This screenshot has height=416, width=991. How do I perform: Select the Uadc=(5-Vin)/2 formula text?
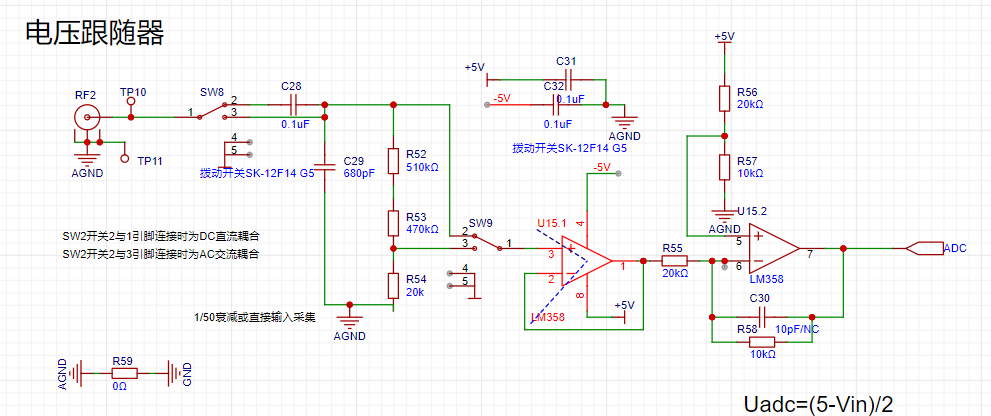[x=818, y=403]
